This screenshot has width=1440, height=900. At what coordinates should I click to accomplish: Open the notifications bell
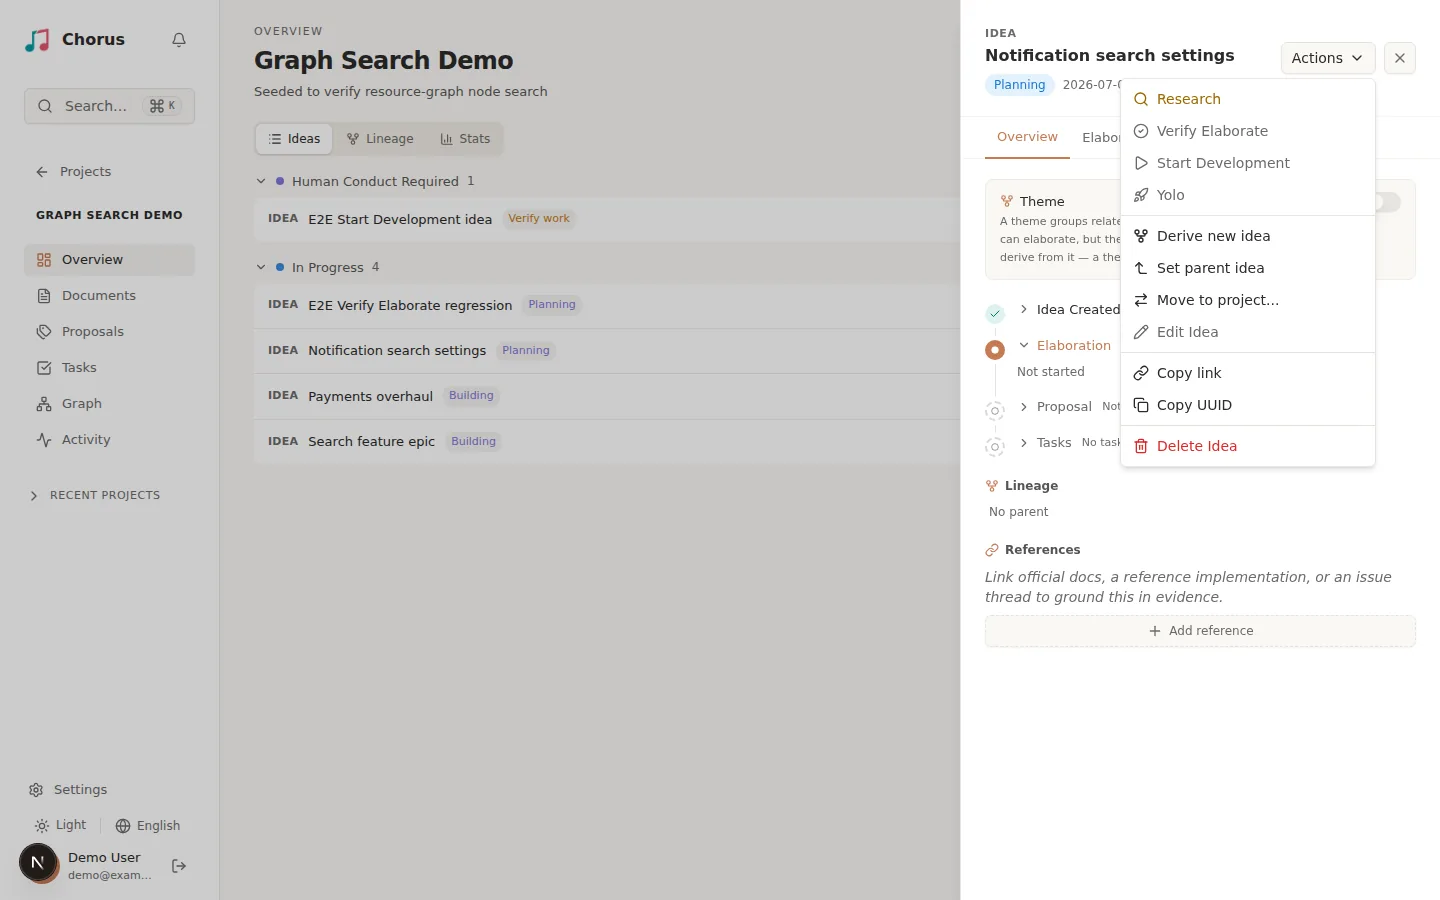(179, 40)
